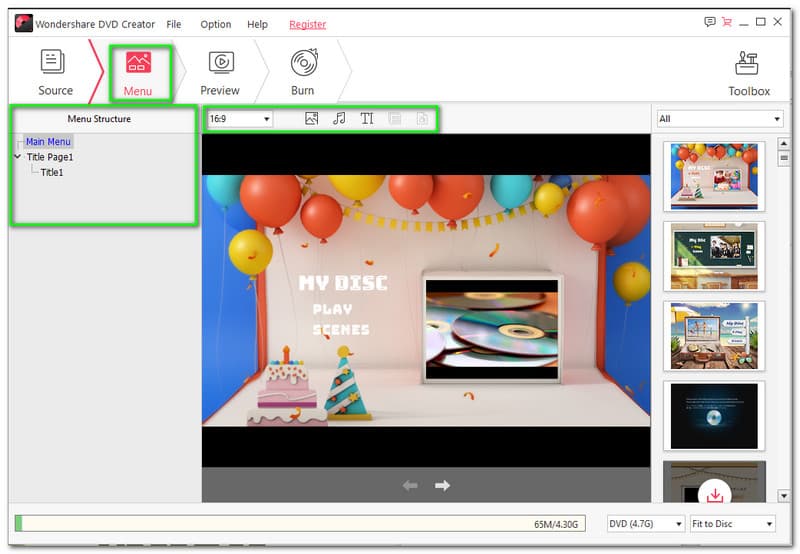Open the 16:9 aspect ratio dropdown
800x554 pixels.
coord(239,119)
